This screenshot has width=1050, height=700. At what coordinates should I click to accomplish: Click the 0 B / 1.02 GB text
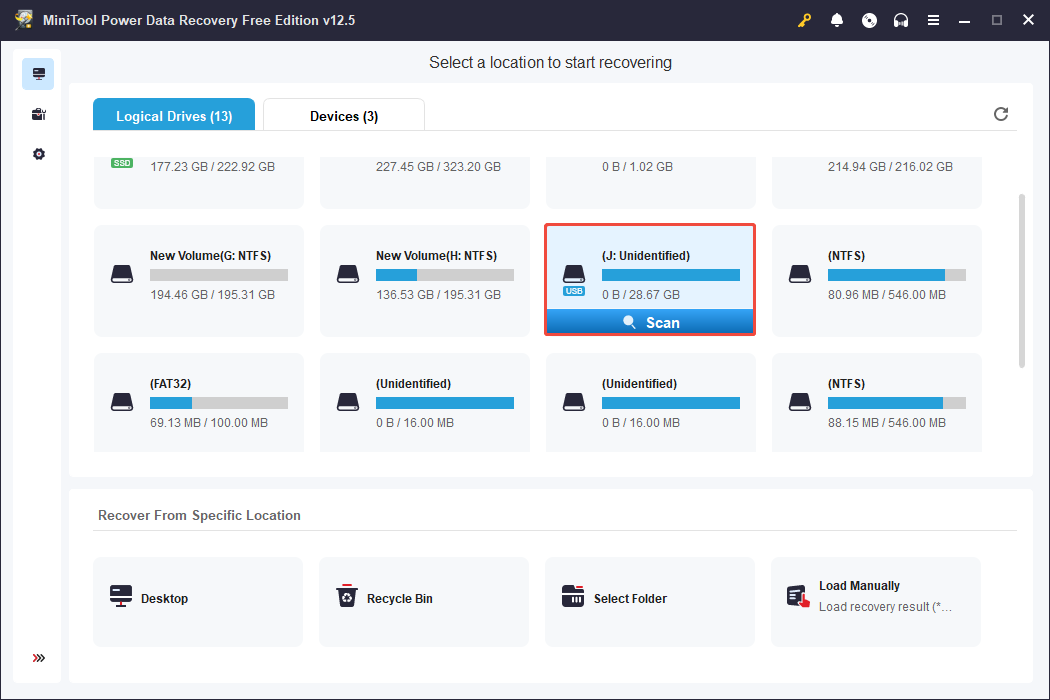pos(637,167)
